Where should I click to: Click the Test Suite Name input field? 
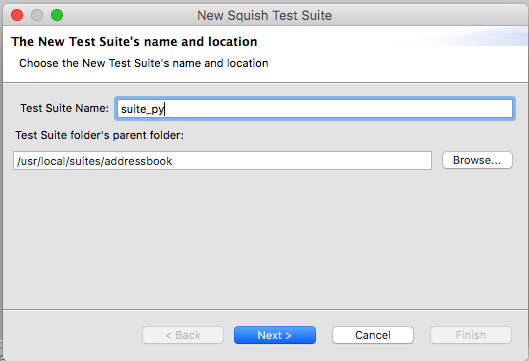(315, 109)
